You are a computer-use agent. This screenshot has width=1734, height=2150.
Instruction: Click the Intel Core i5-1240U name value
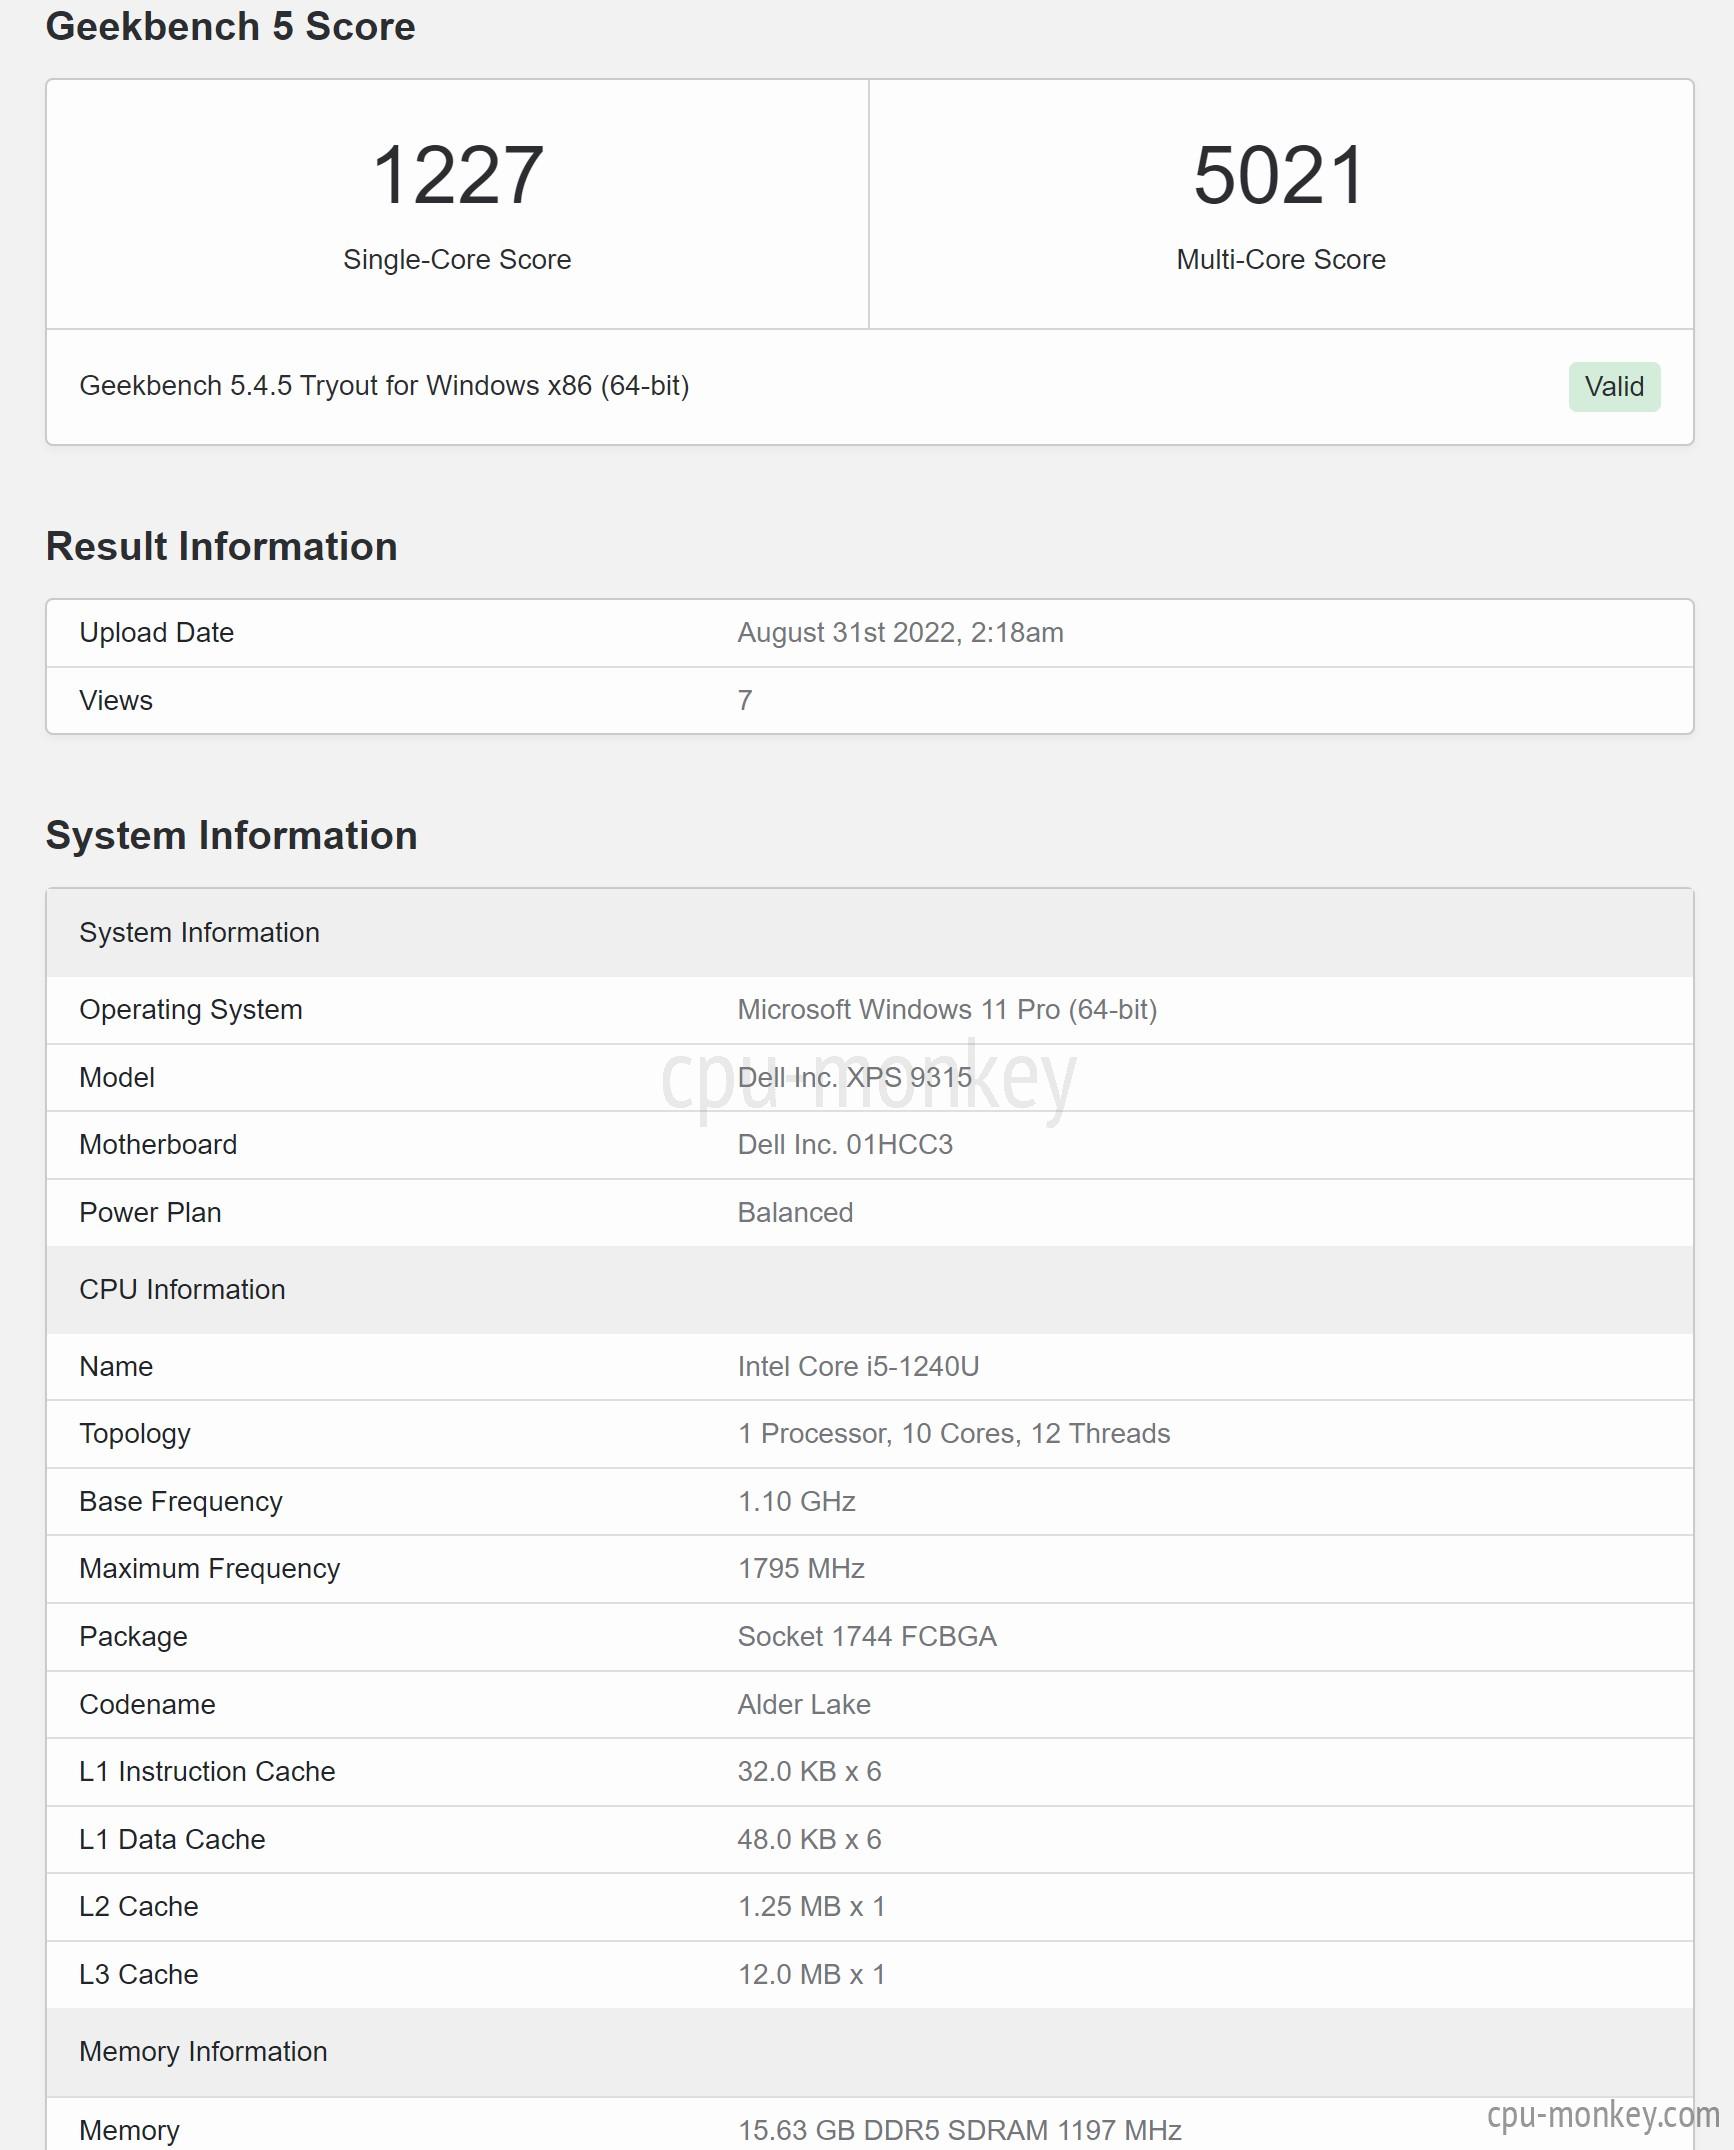click(858, 1367)
